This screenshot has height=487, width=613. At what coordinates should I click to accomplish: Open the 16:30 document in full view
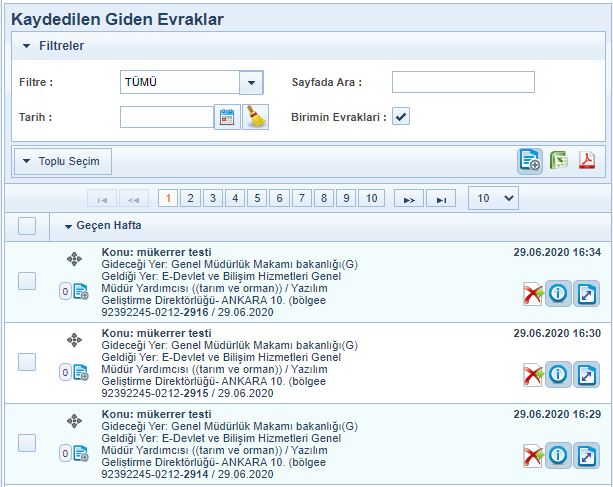[587, 374]
